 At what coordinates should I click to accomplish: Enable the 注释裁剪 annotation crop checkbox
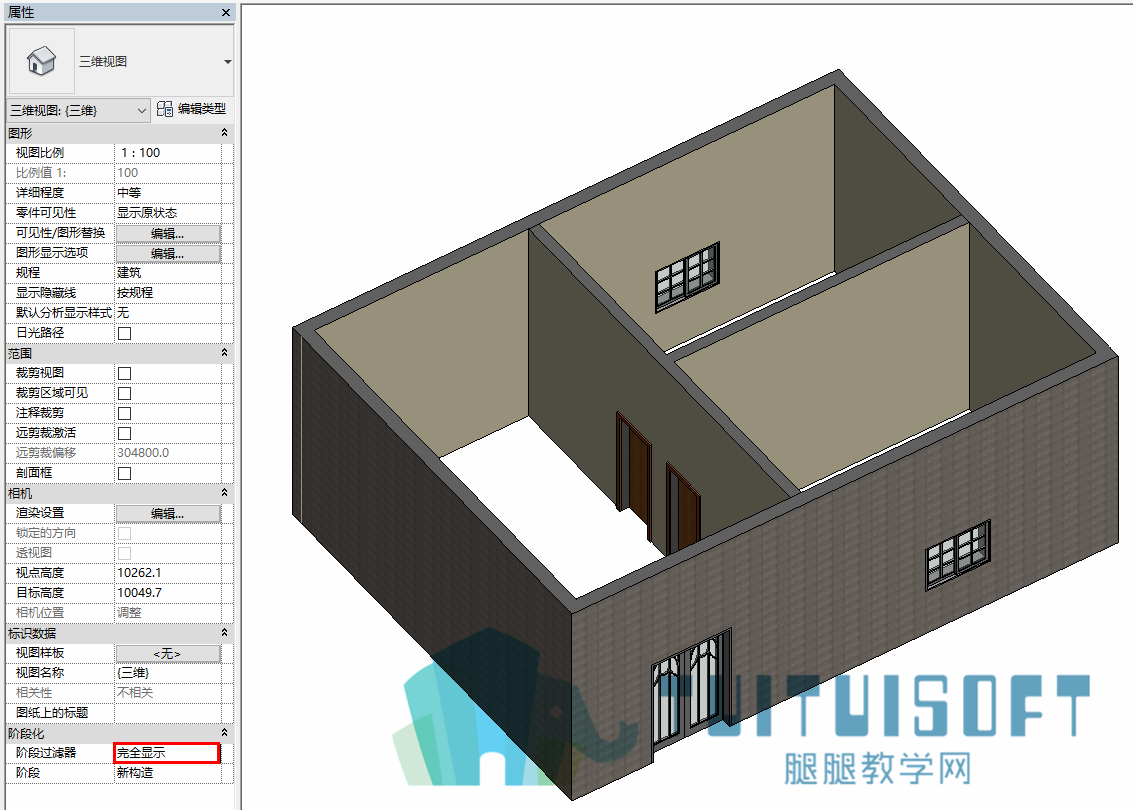124,413
